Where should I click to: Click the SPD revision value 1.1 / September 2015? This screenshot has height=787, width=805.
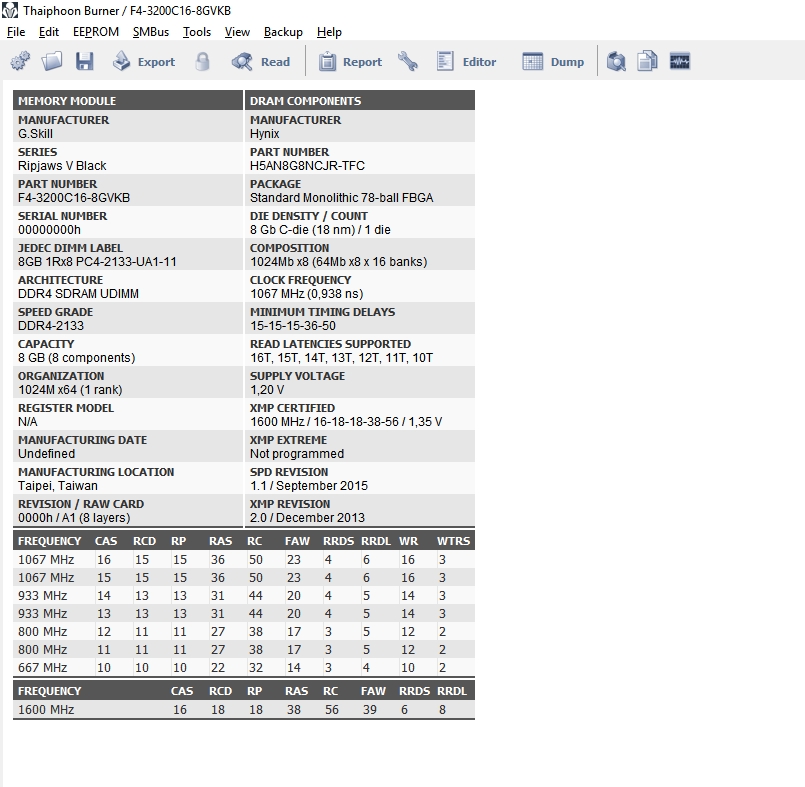pyautogui.click(x=309, y=486)
